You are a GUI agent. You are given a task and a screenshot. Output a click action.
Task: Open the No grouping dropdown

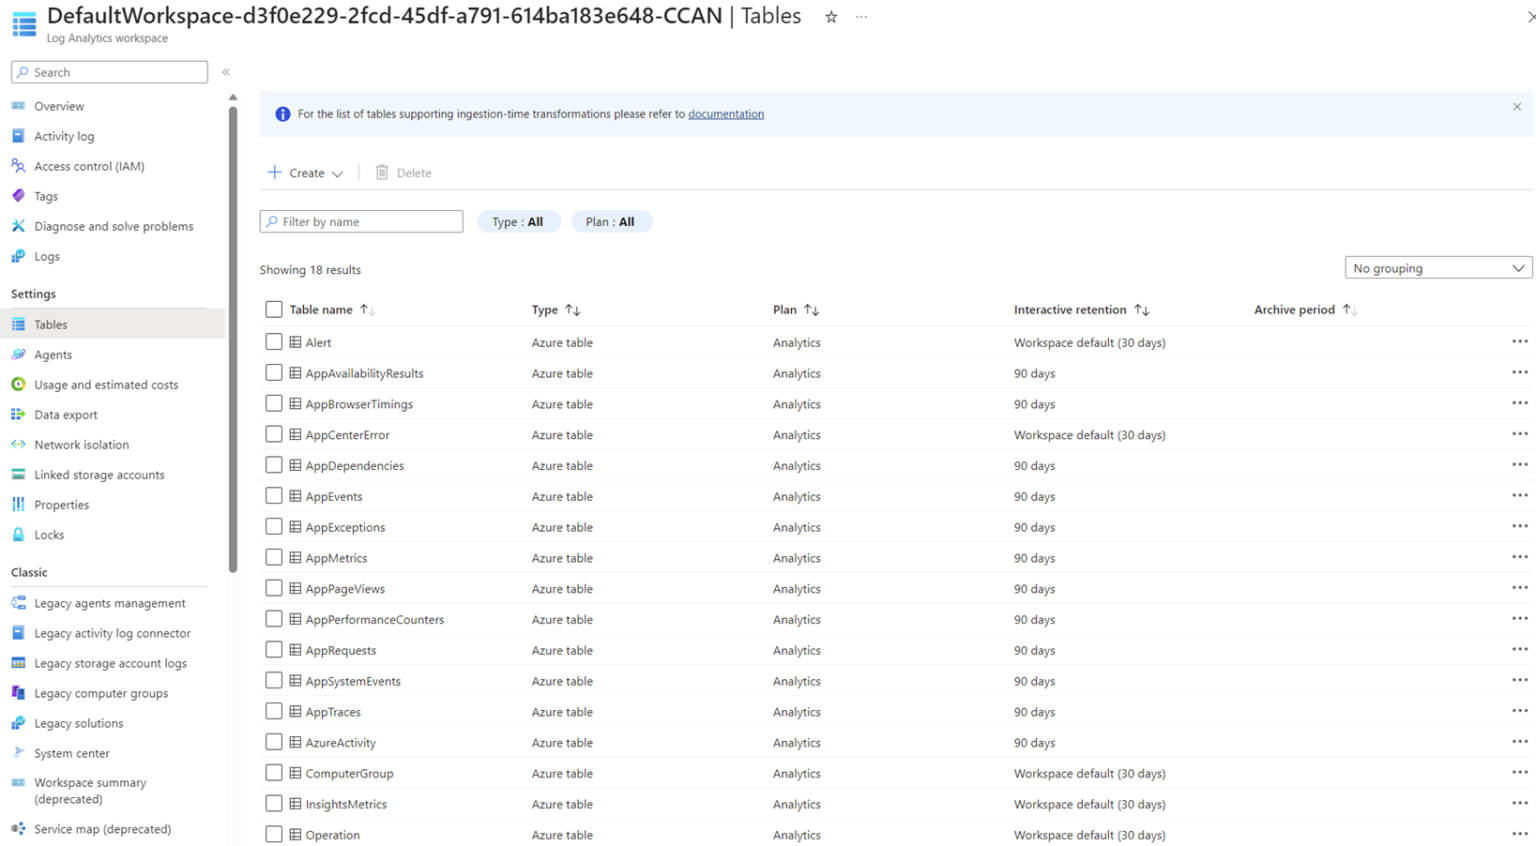[x=1438, y=268]
